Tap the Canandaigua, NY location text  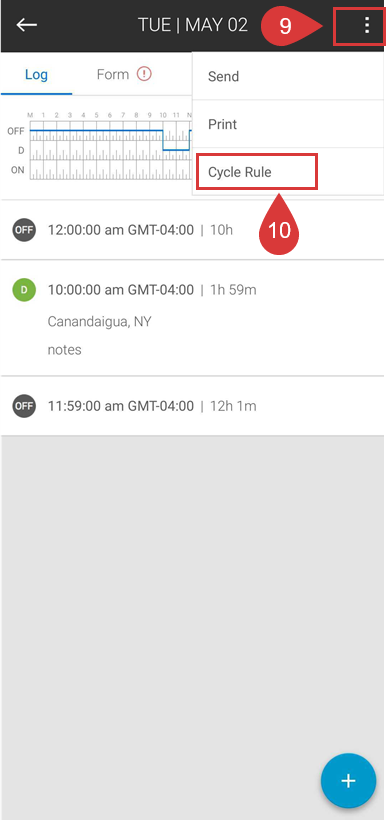pos(99,322)
